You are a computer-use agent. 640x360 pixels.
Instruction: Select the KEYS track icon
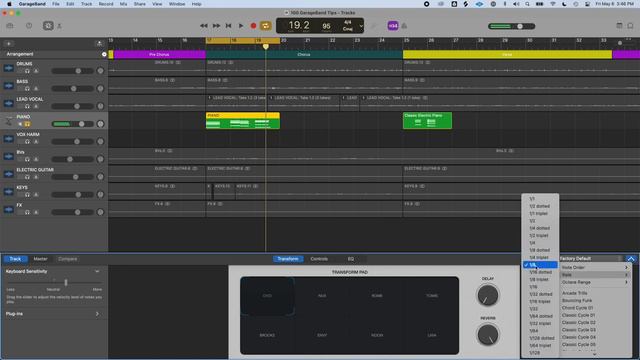point(9,192)
